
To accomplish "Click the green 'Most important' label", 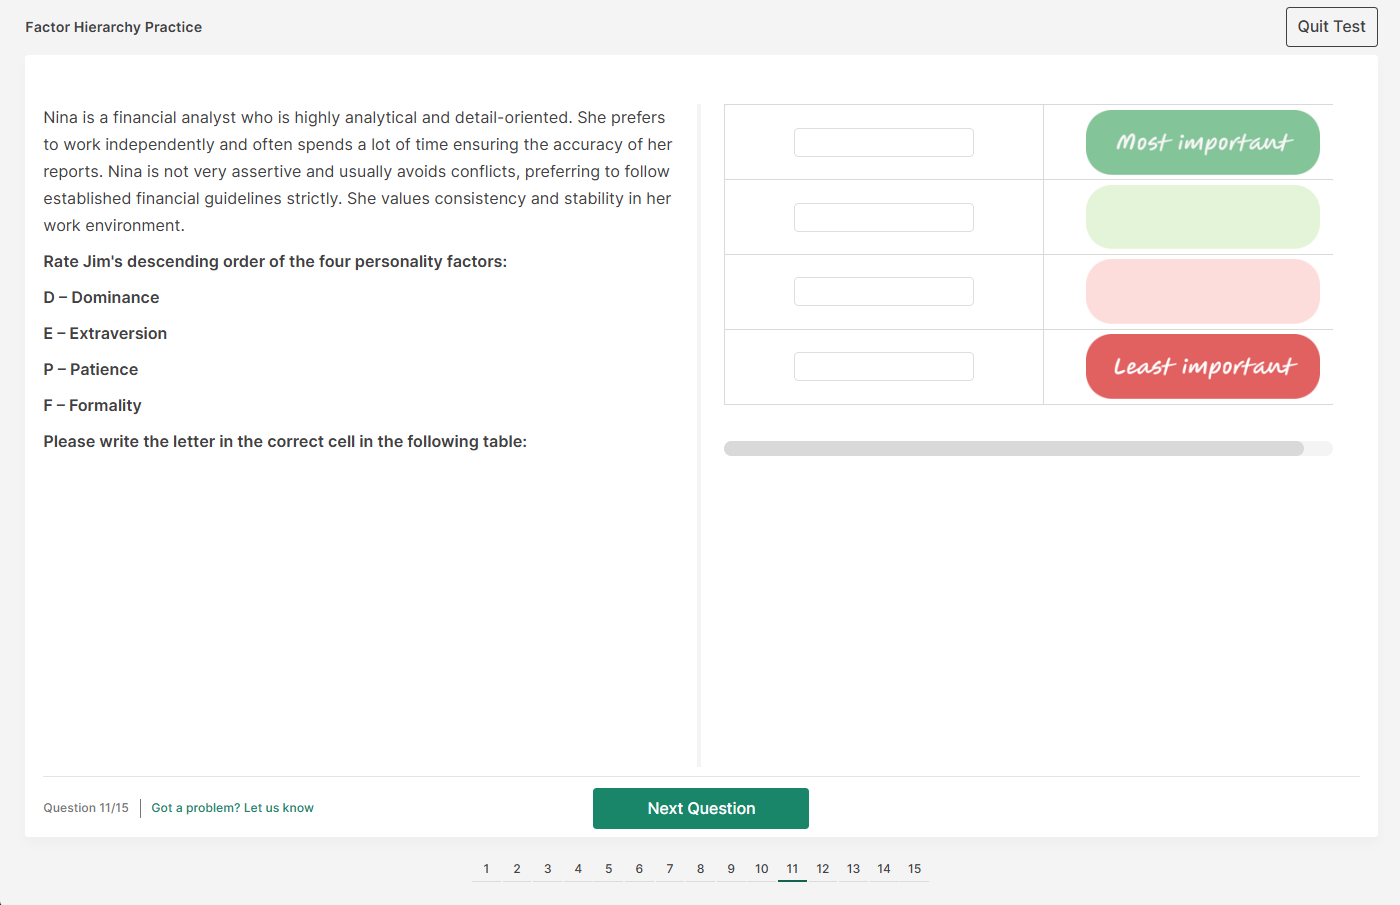I will point(1202,142).
